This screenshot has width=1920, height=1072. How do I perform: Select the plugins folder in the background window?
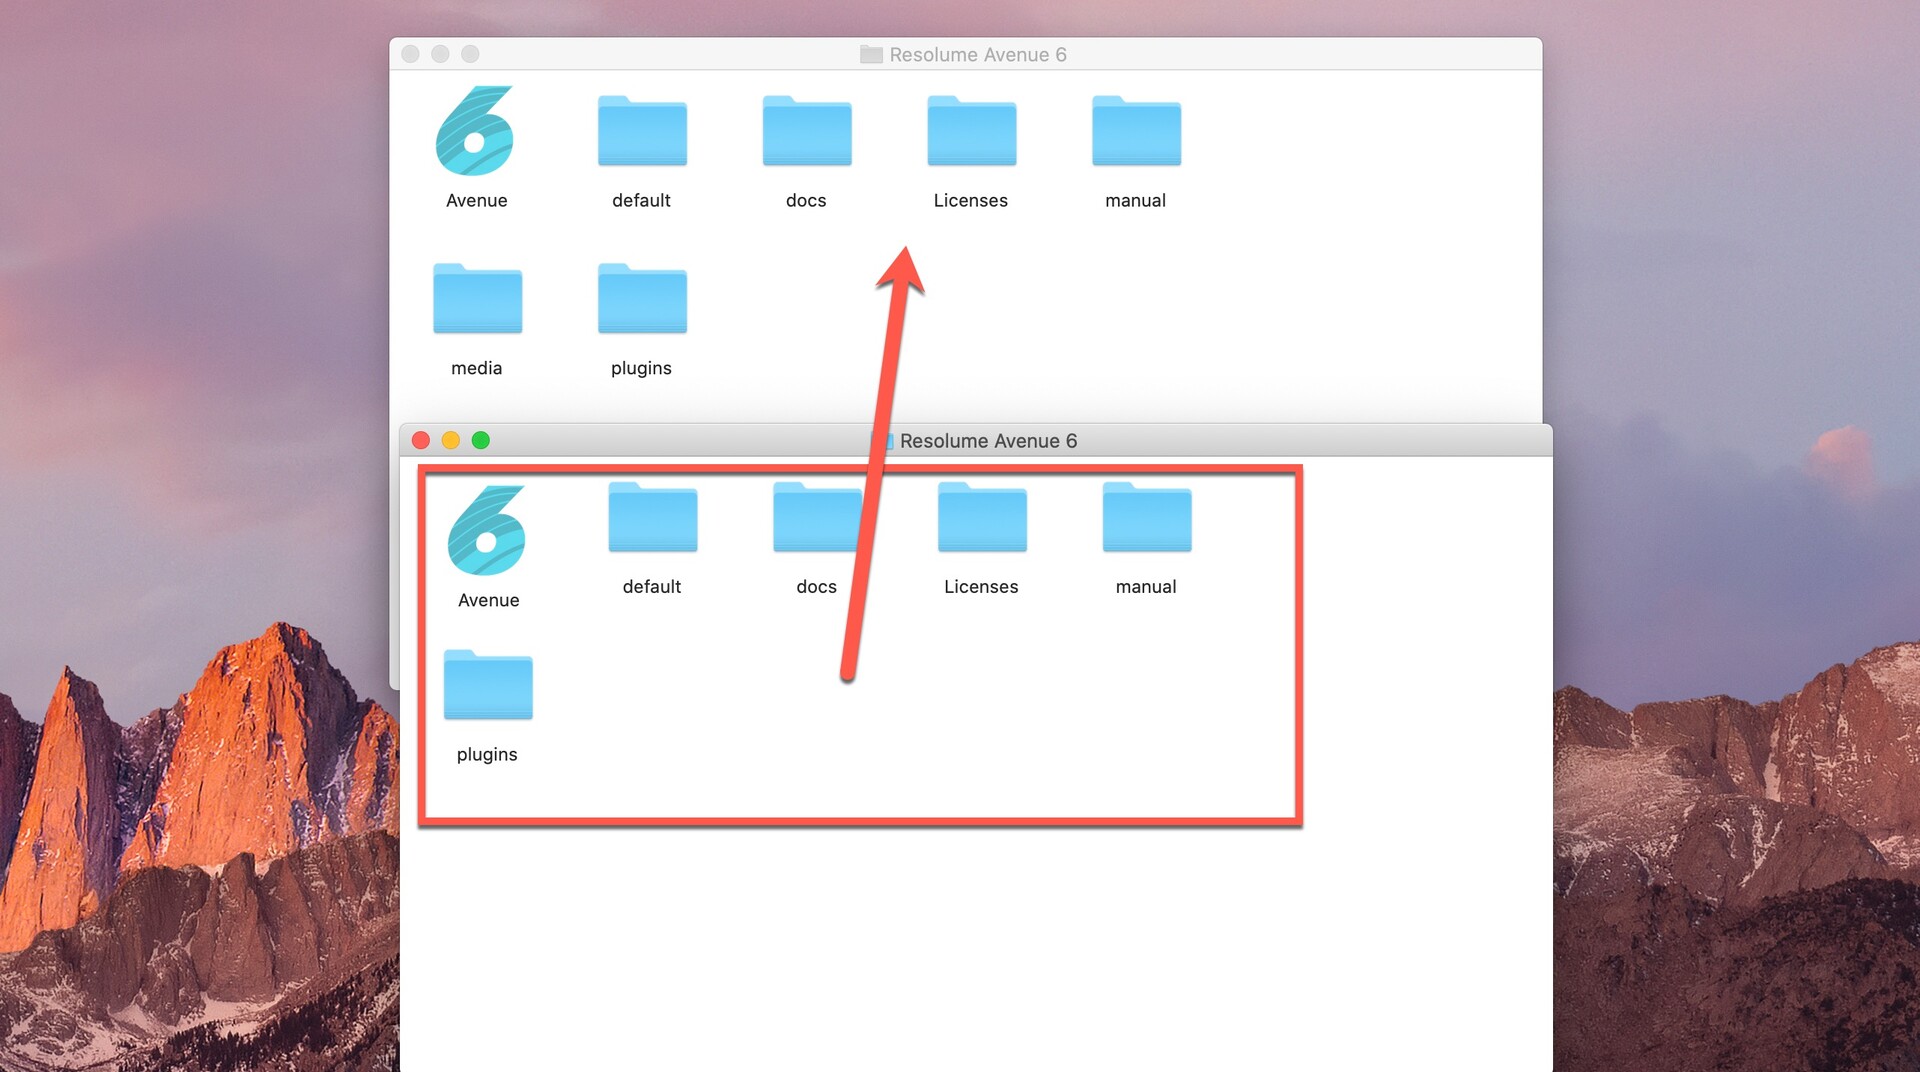click(x=642, y=299)
